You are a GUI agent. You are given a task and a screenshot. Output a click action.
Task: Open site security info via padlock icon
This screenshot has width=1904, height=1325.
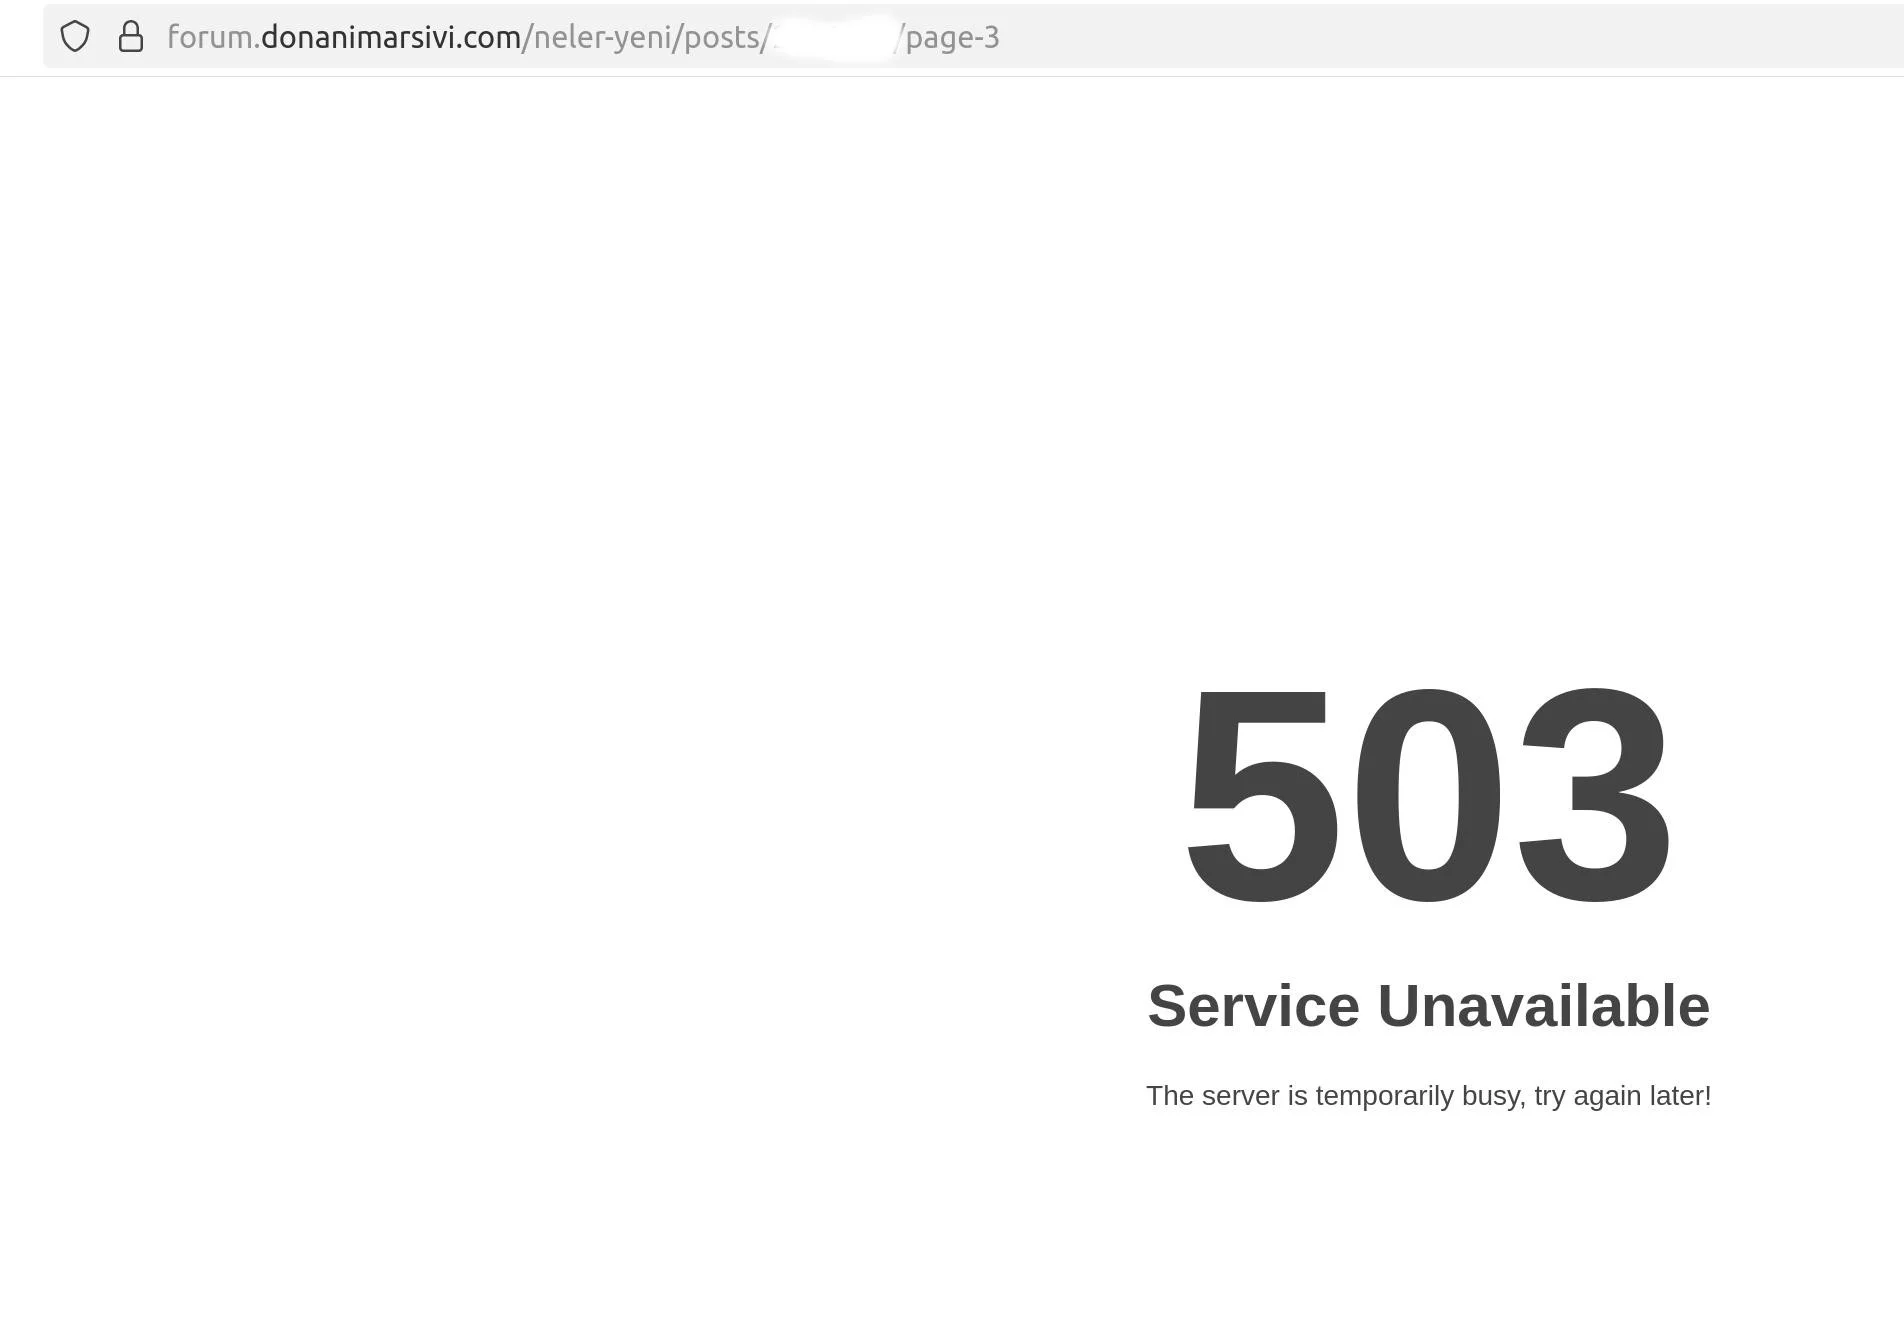(x=131, y=37)
